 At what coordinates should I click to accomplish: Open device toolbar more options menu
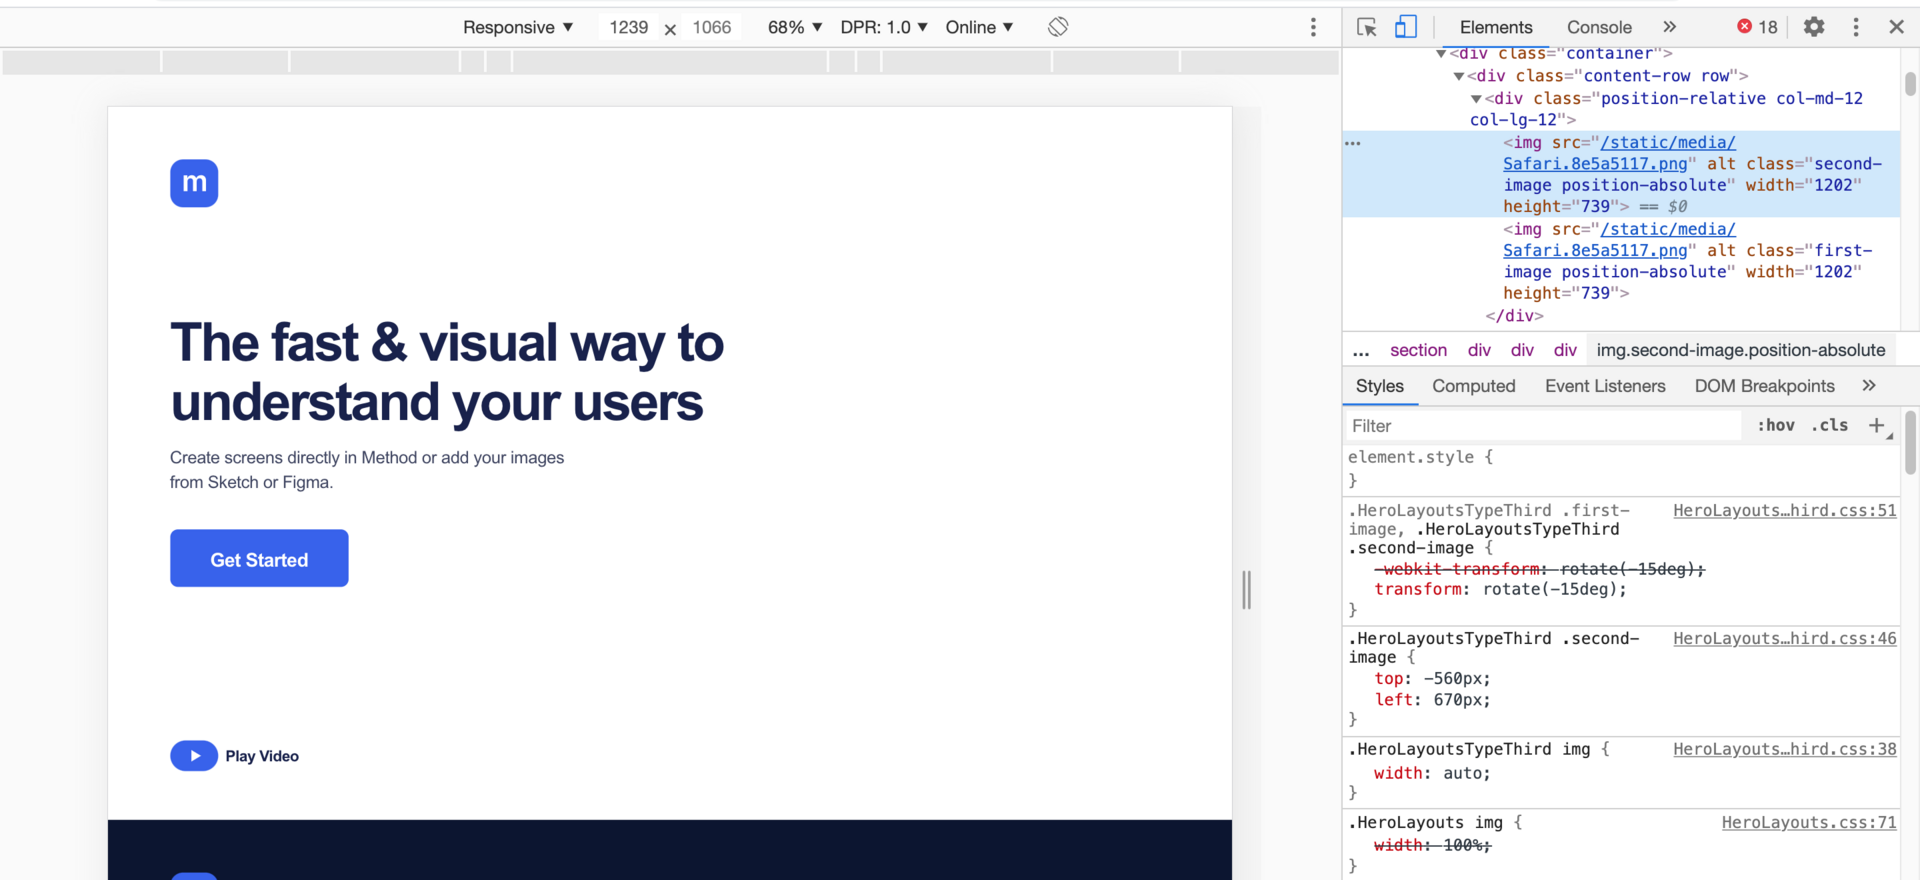click(x=1313, y=27)
